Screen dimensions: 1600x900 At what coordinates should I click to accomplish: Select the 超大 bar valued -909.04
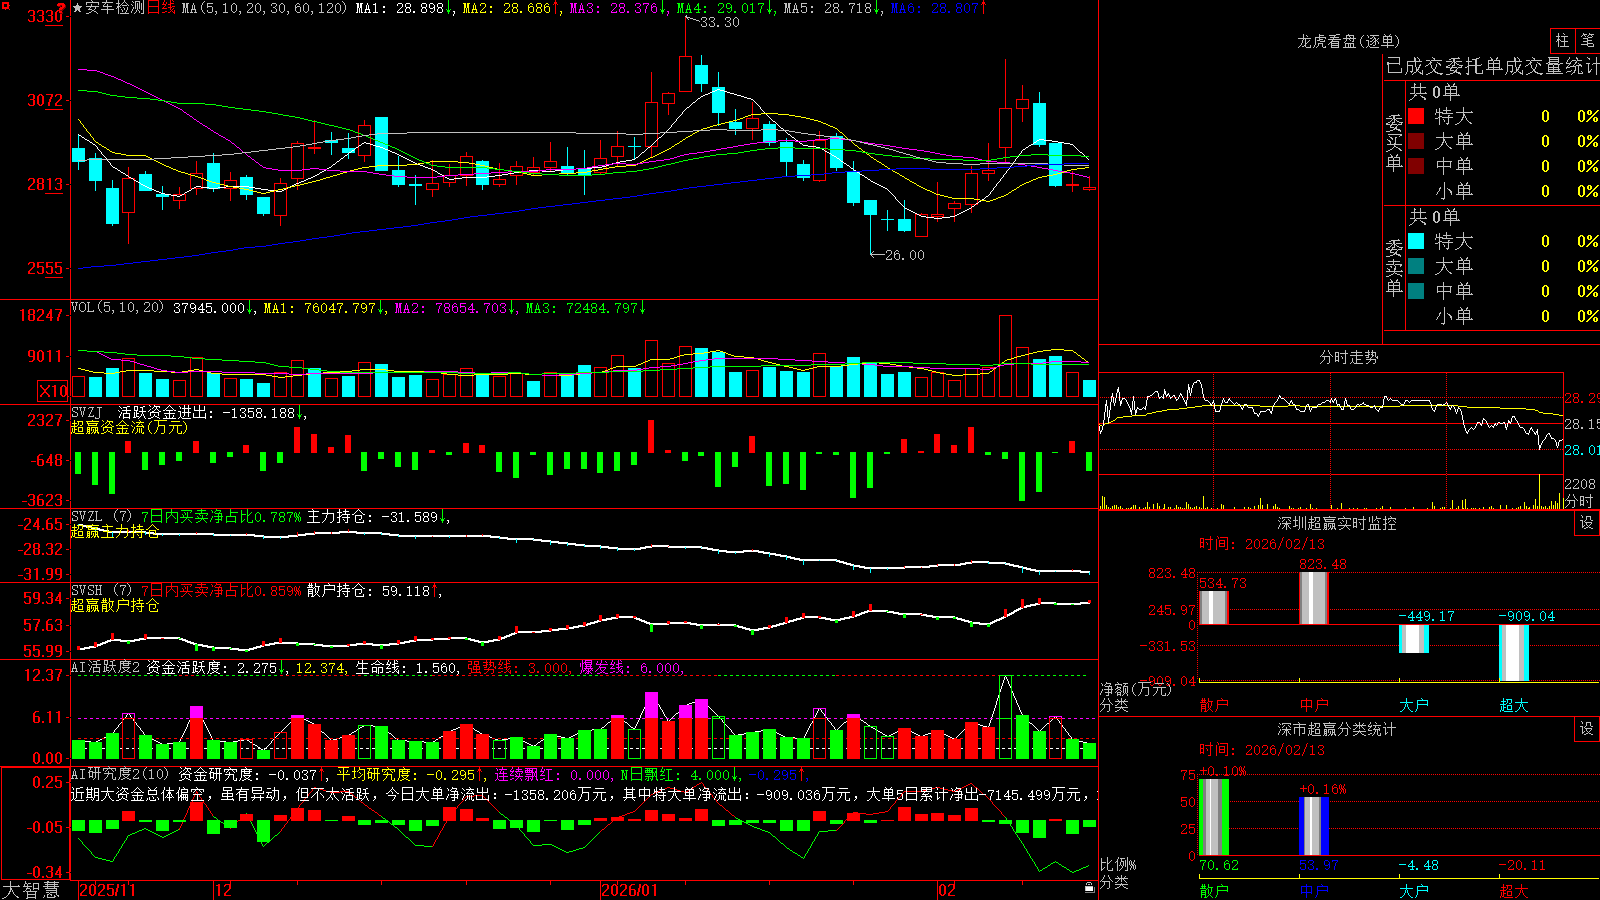[1513, 653]
